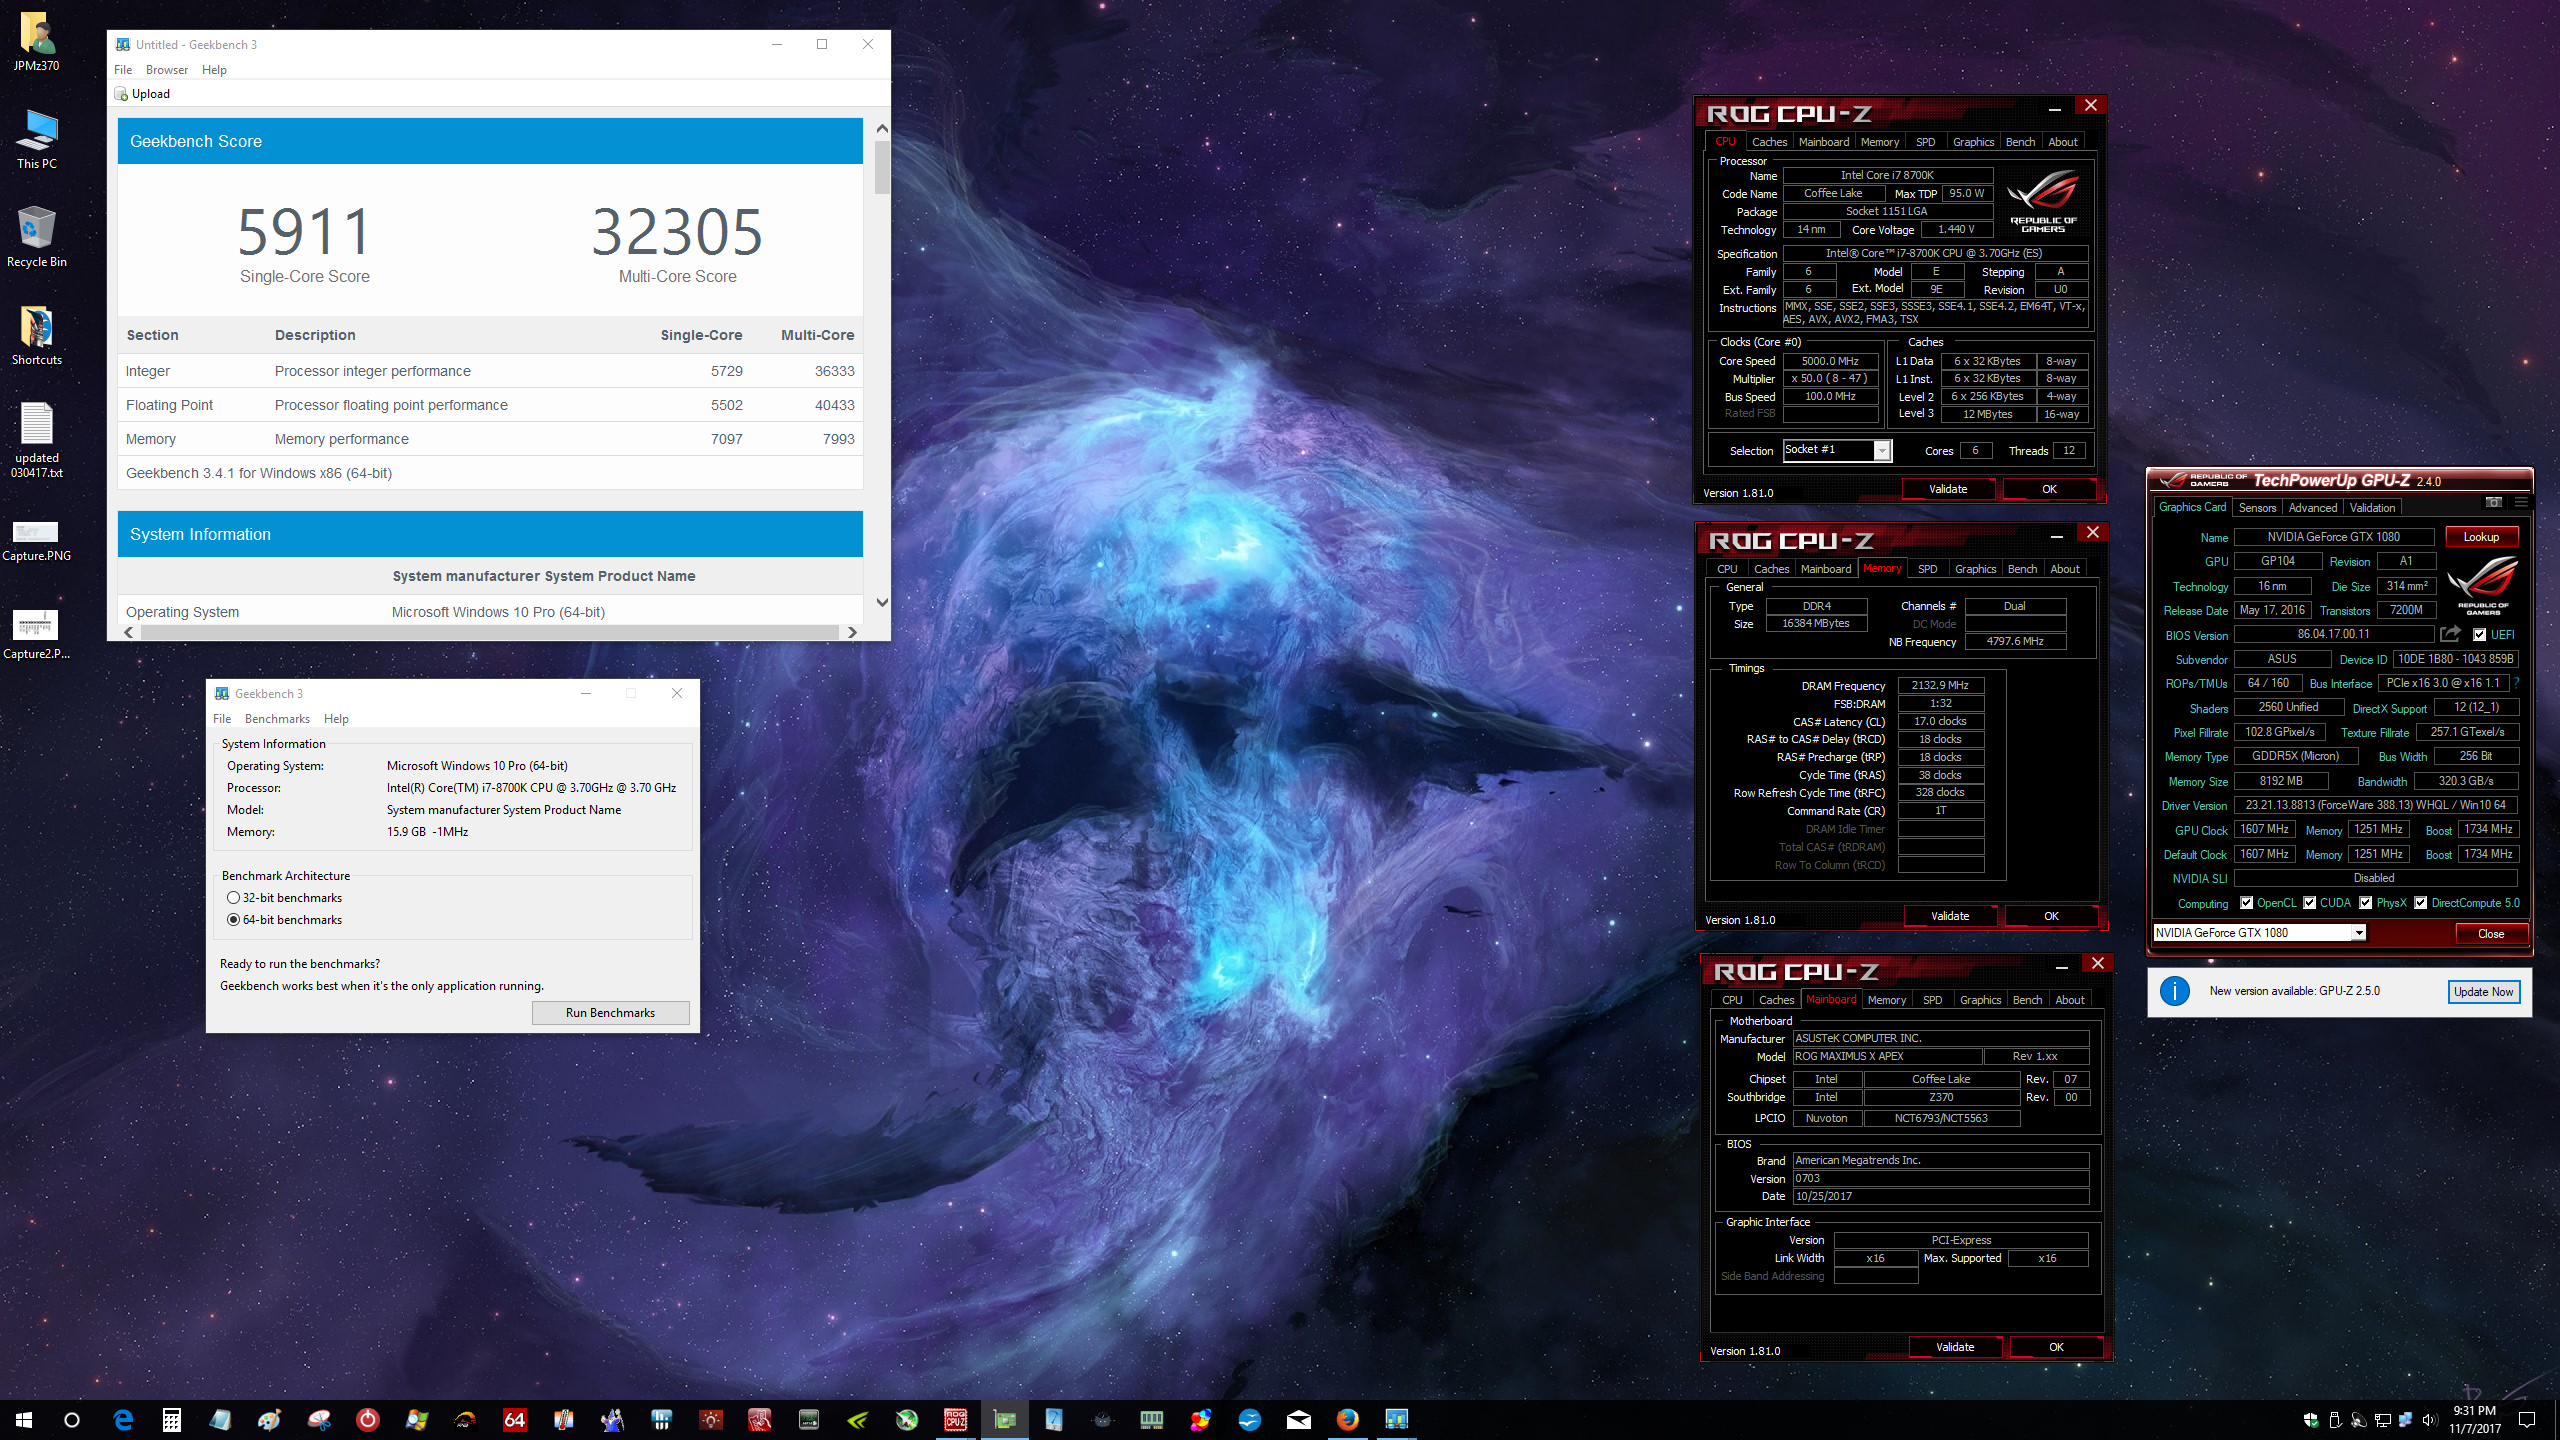2560x1440 pixels.
Task: Switch to Bench tab in top CPU-Z
Action: point(2020,142)
